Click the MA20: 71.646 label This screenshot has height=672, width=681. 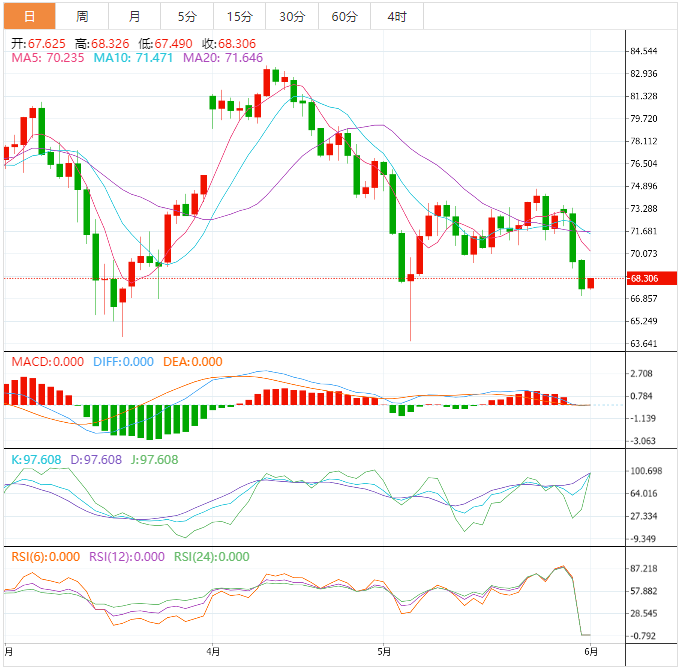click(x=223, y=58)
